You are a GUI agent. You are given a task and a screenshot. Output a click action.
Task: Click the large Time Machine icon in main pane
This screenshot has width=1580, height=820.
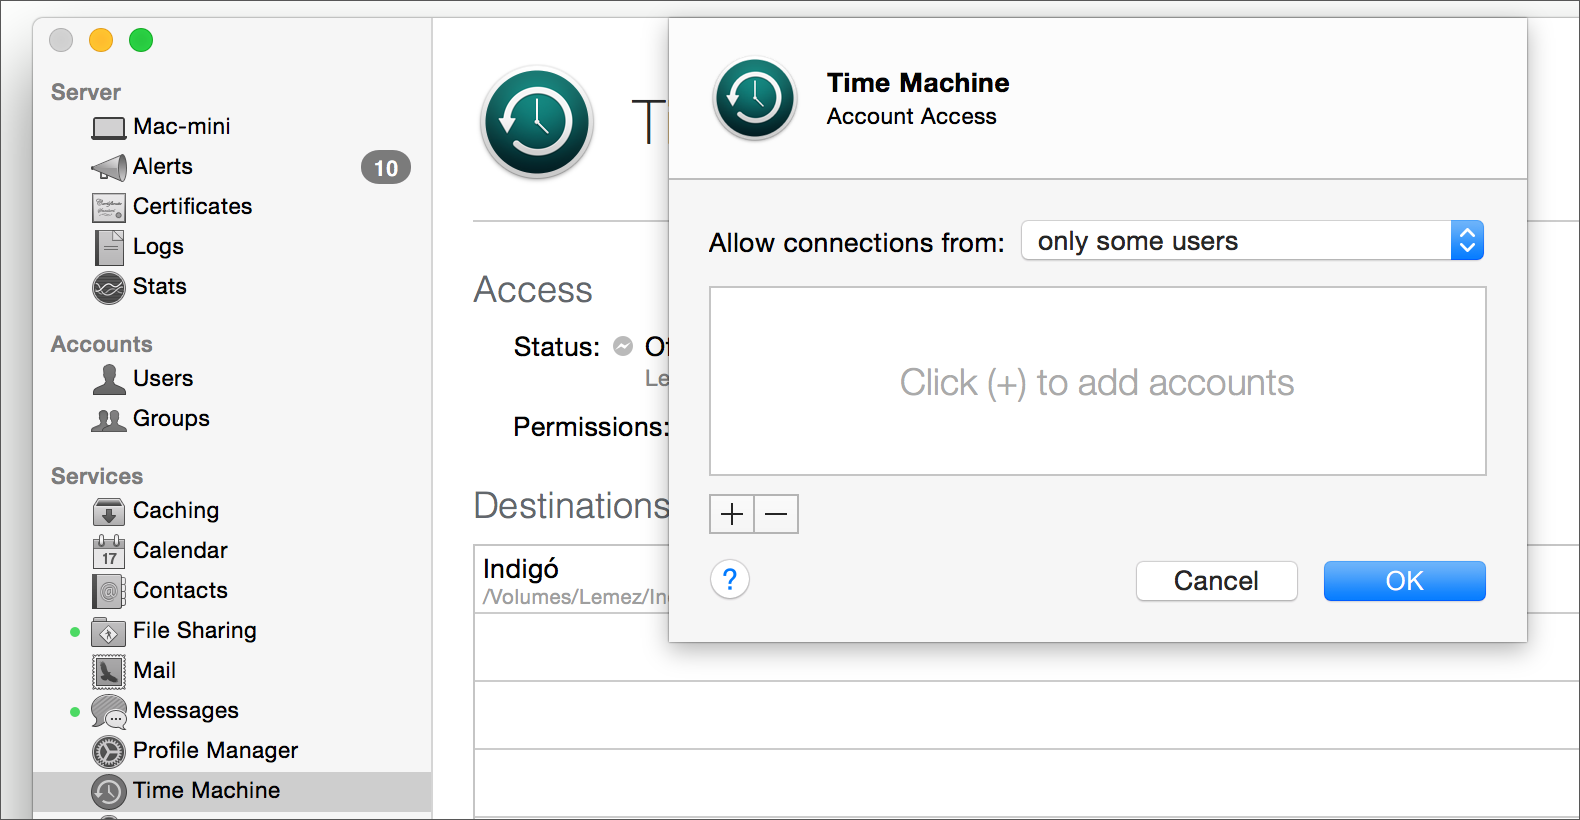click(x=537, y=122)
